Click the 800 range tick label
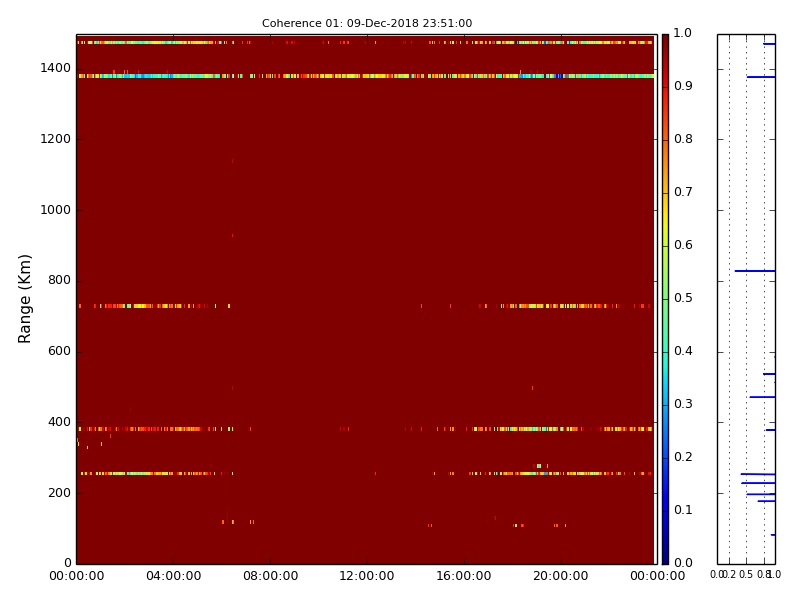 coord(59,280)
